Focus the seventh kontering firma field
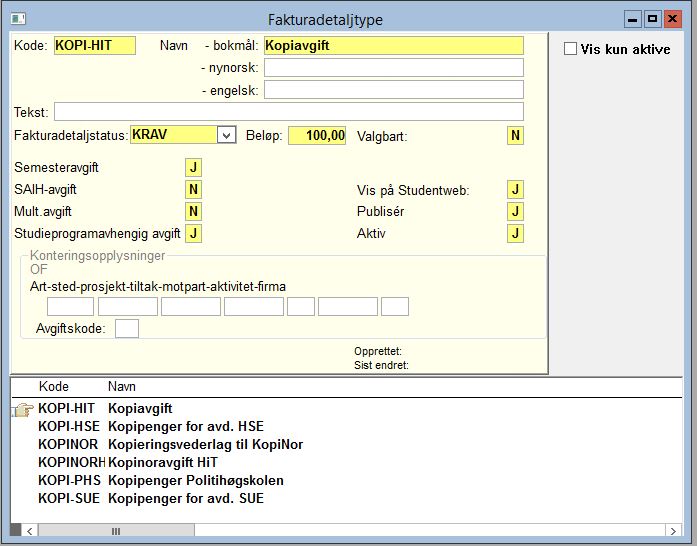The image size is (697, 546). (x=395, y=307)
